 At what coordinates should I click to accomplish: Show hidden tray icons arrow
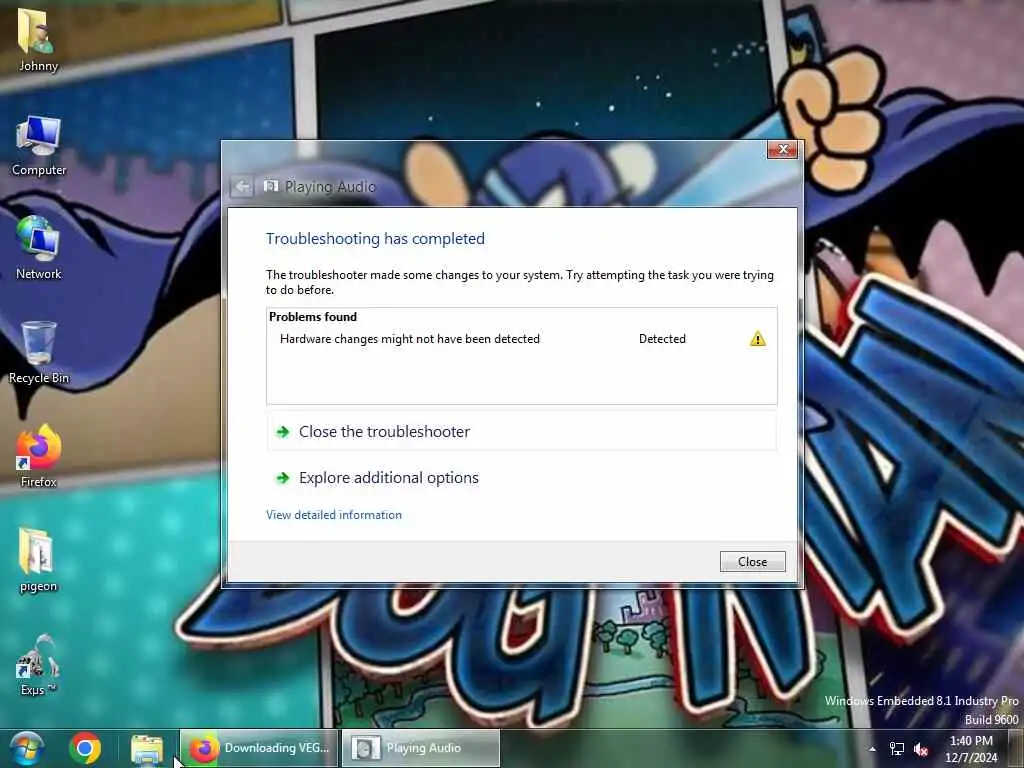872,749
